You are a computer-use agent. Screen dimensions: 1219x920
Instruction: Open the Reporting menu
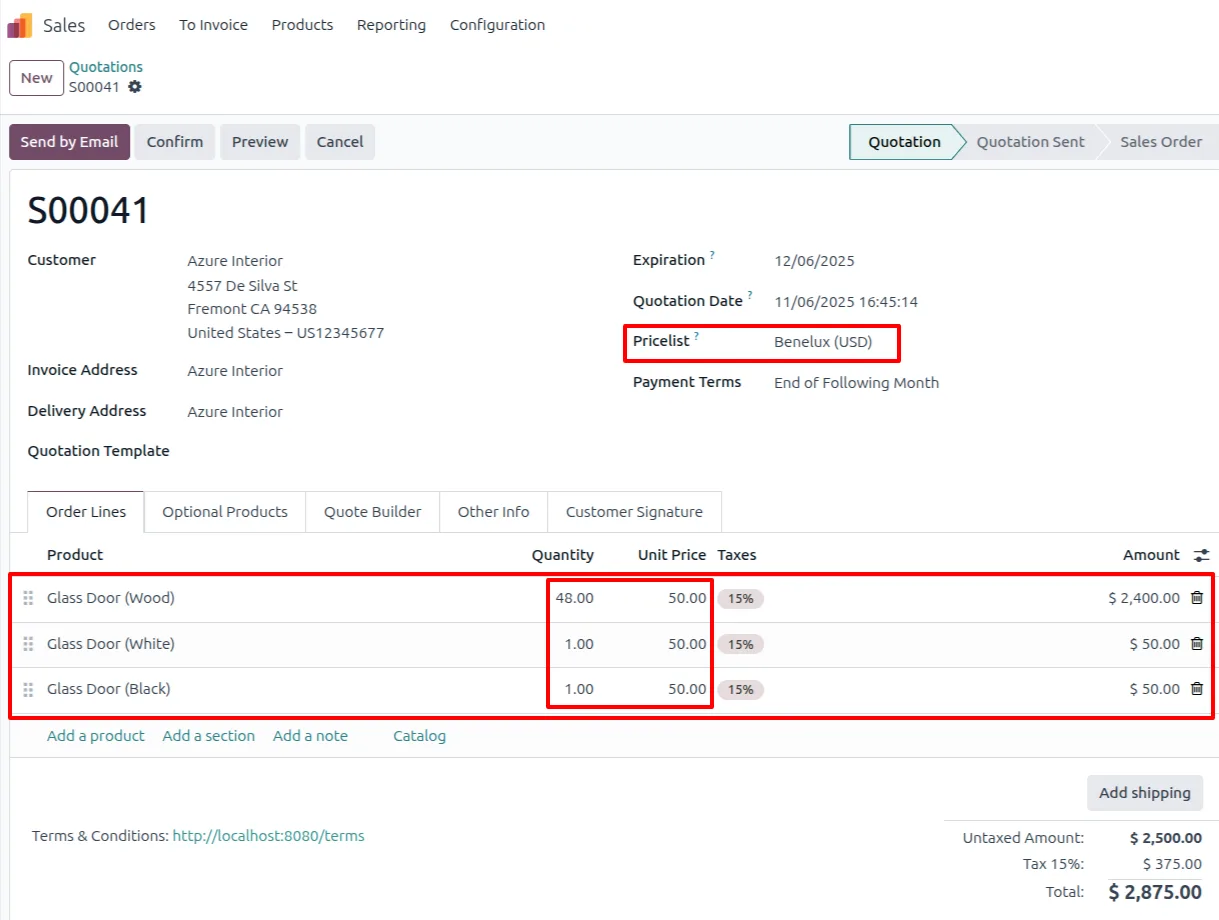coord(391,25)
